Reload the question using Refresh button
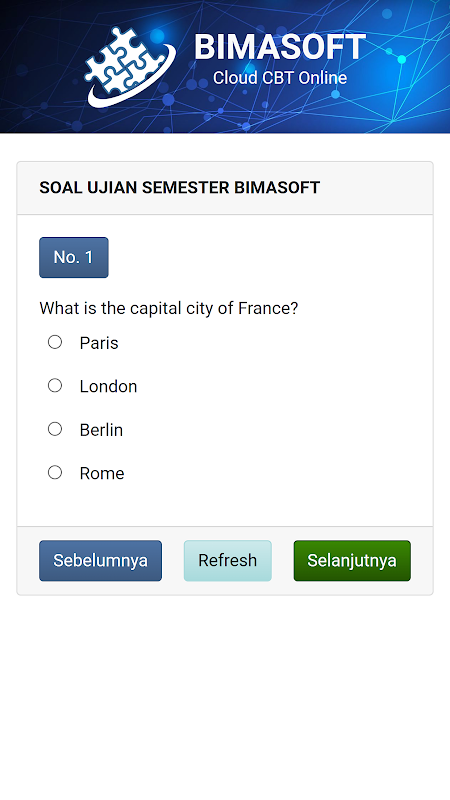The width and height of the screenshot is (450, 800). [x=228, y=560]
